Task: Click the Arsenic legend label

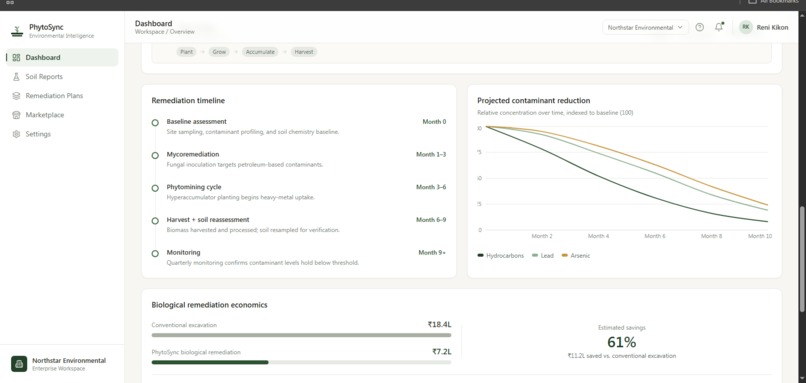Action: click(x=580, y=256)
